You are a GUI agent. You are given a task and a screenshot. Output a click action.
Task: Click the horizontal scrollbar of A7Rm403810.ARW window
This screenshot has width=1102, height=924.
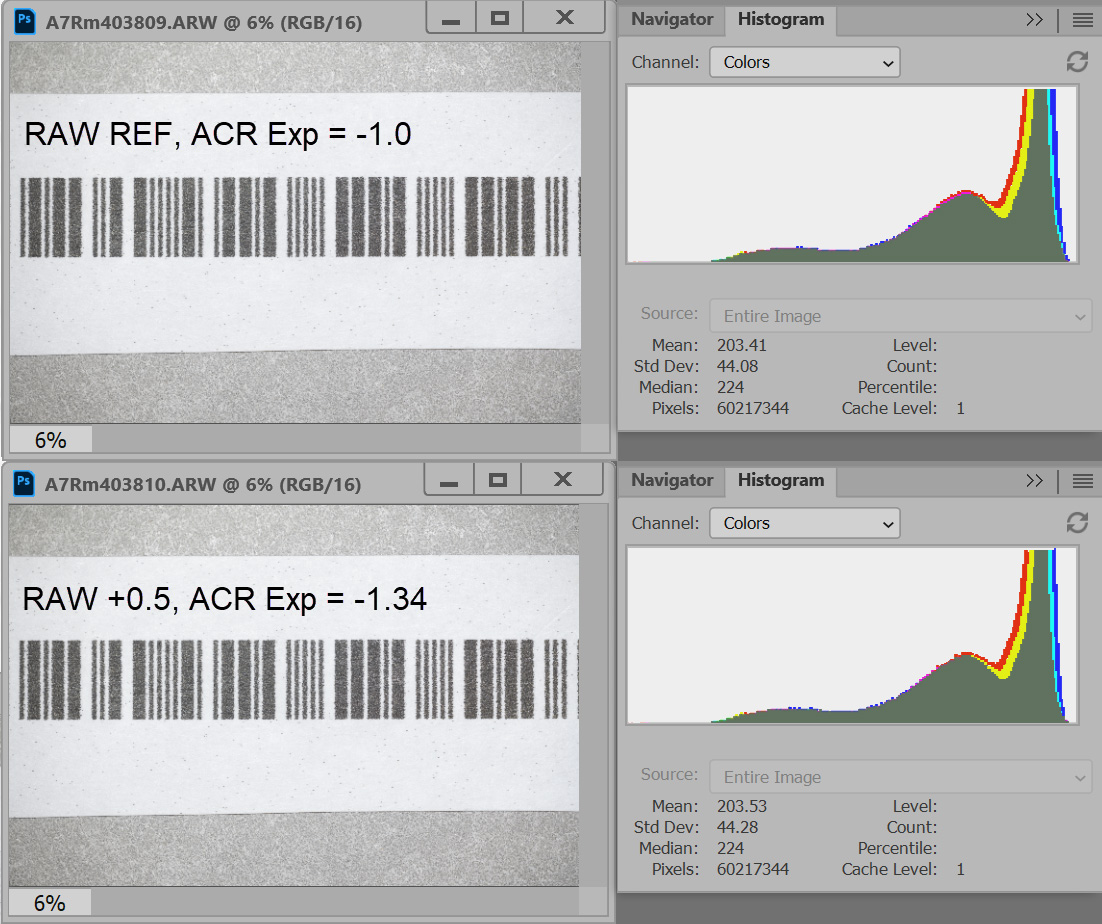[x=335, y=902]
